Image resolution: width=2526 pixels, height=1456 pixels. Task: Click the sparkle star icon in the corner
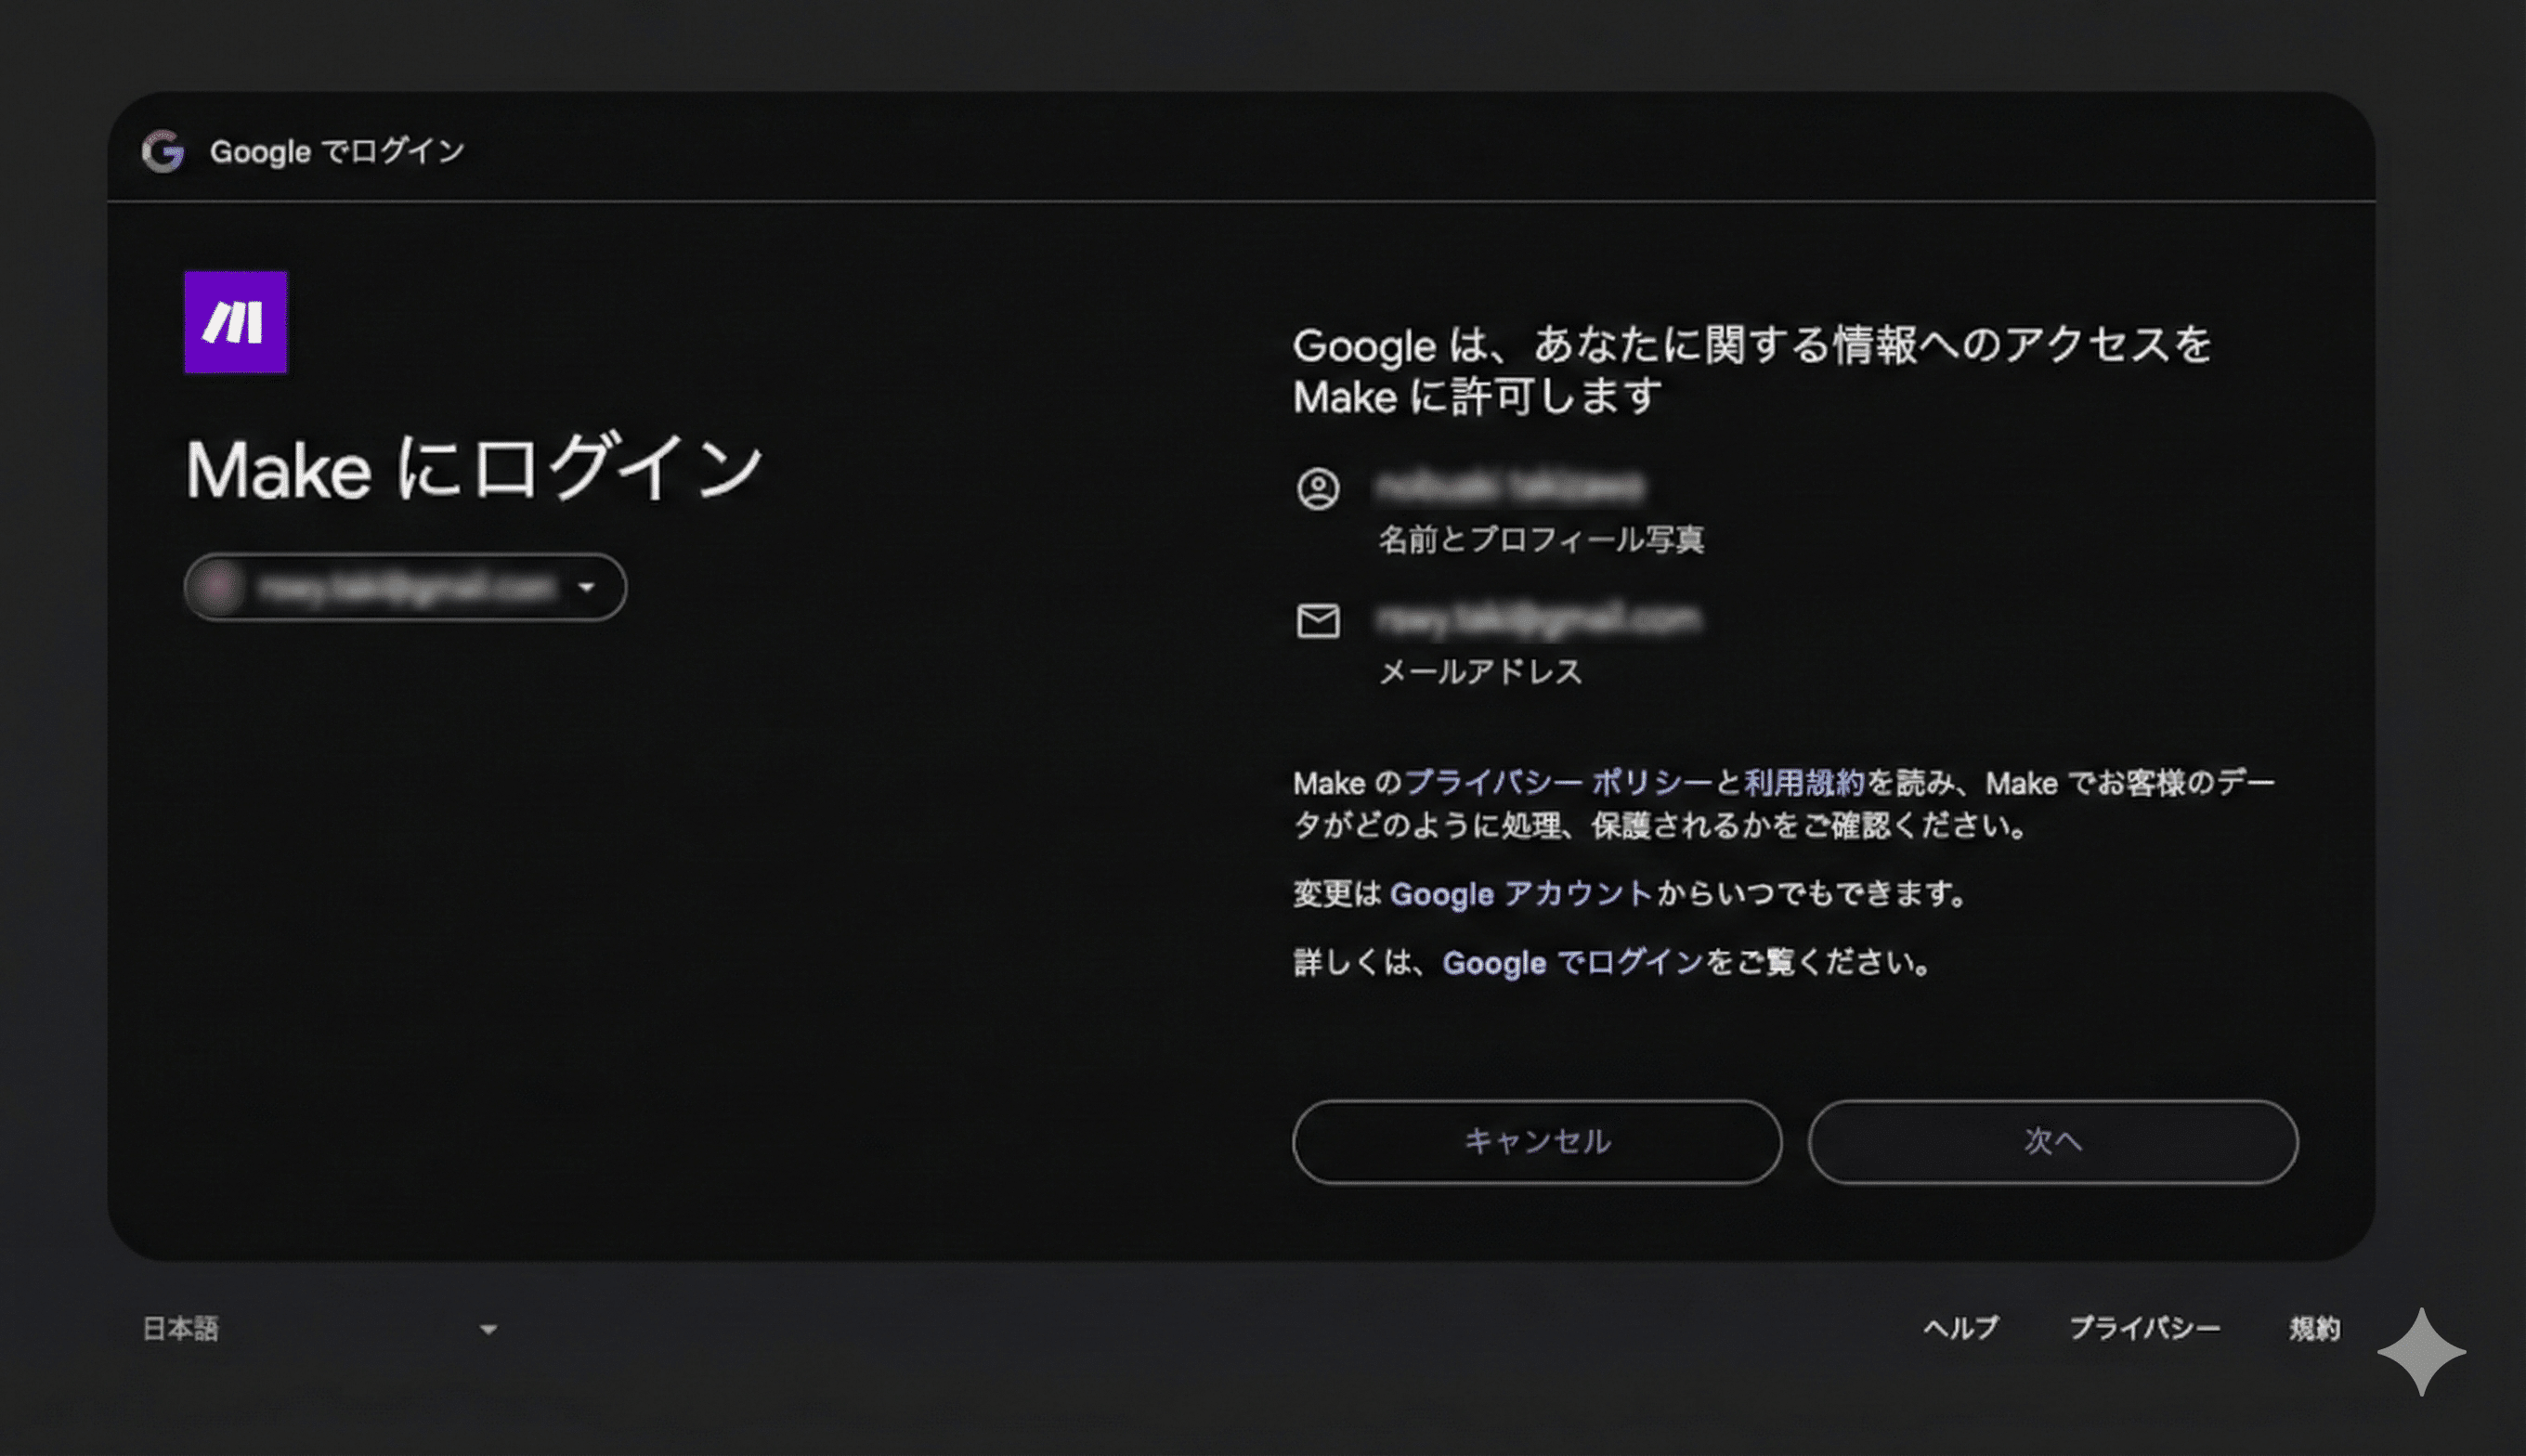pos(2420,1351)
